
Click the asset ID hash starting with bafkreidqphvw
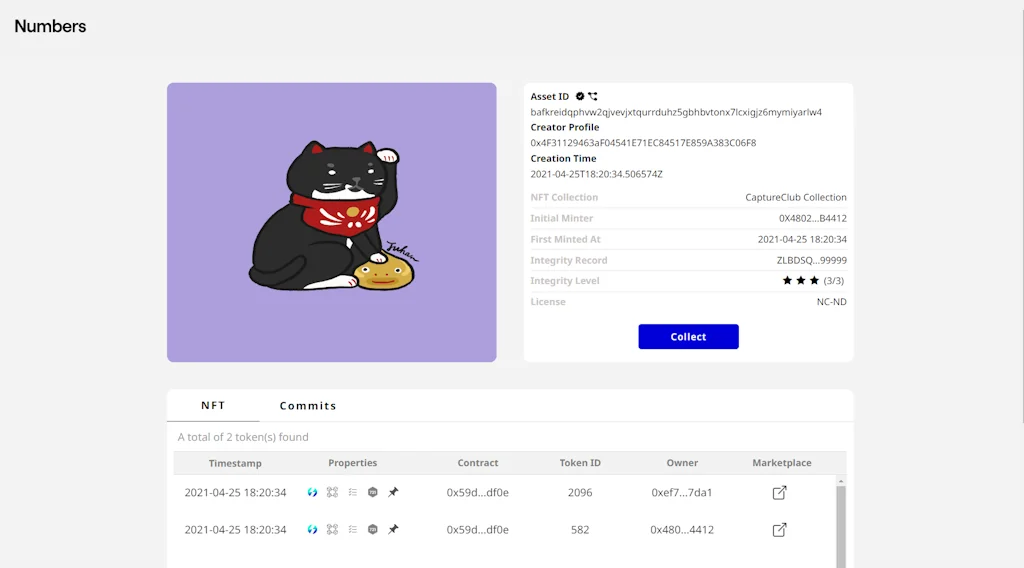676,112
